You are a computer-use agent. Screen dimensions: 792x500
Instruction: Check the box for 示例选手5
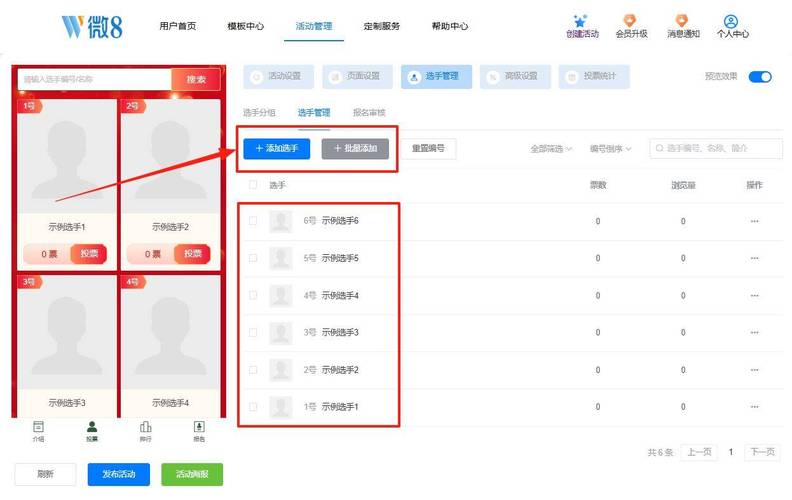pyautogui.click(x=253, y=258)
